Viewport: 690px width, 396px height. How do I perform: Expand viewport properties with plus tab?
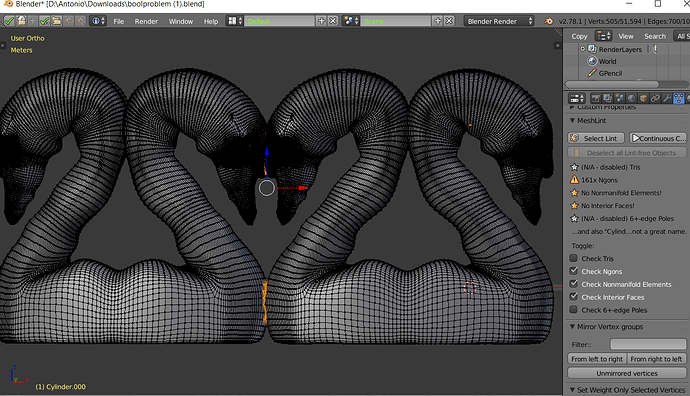(x=558, y=45)
